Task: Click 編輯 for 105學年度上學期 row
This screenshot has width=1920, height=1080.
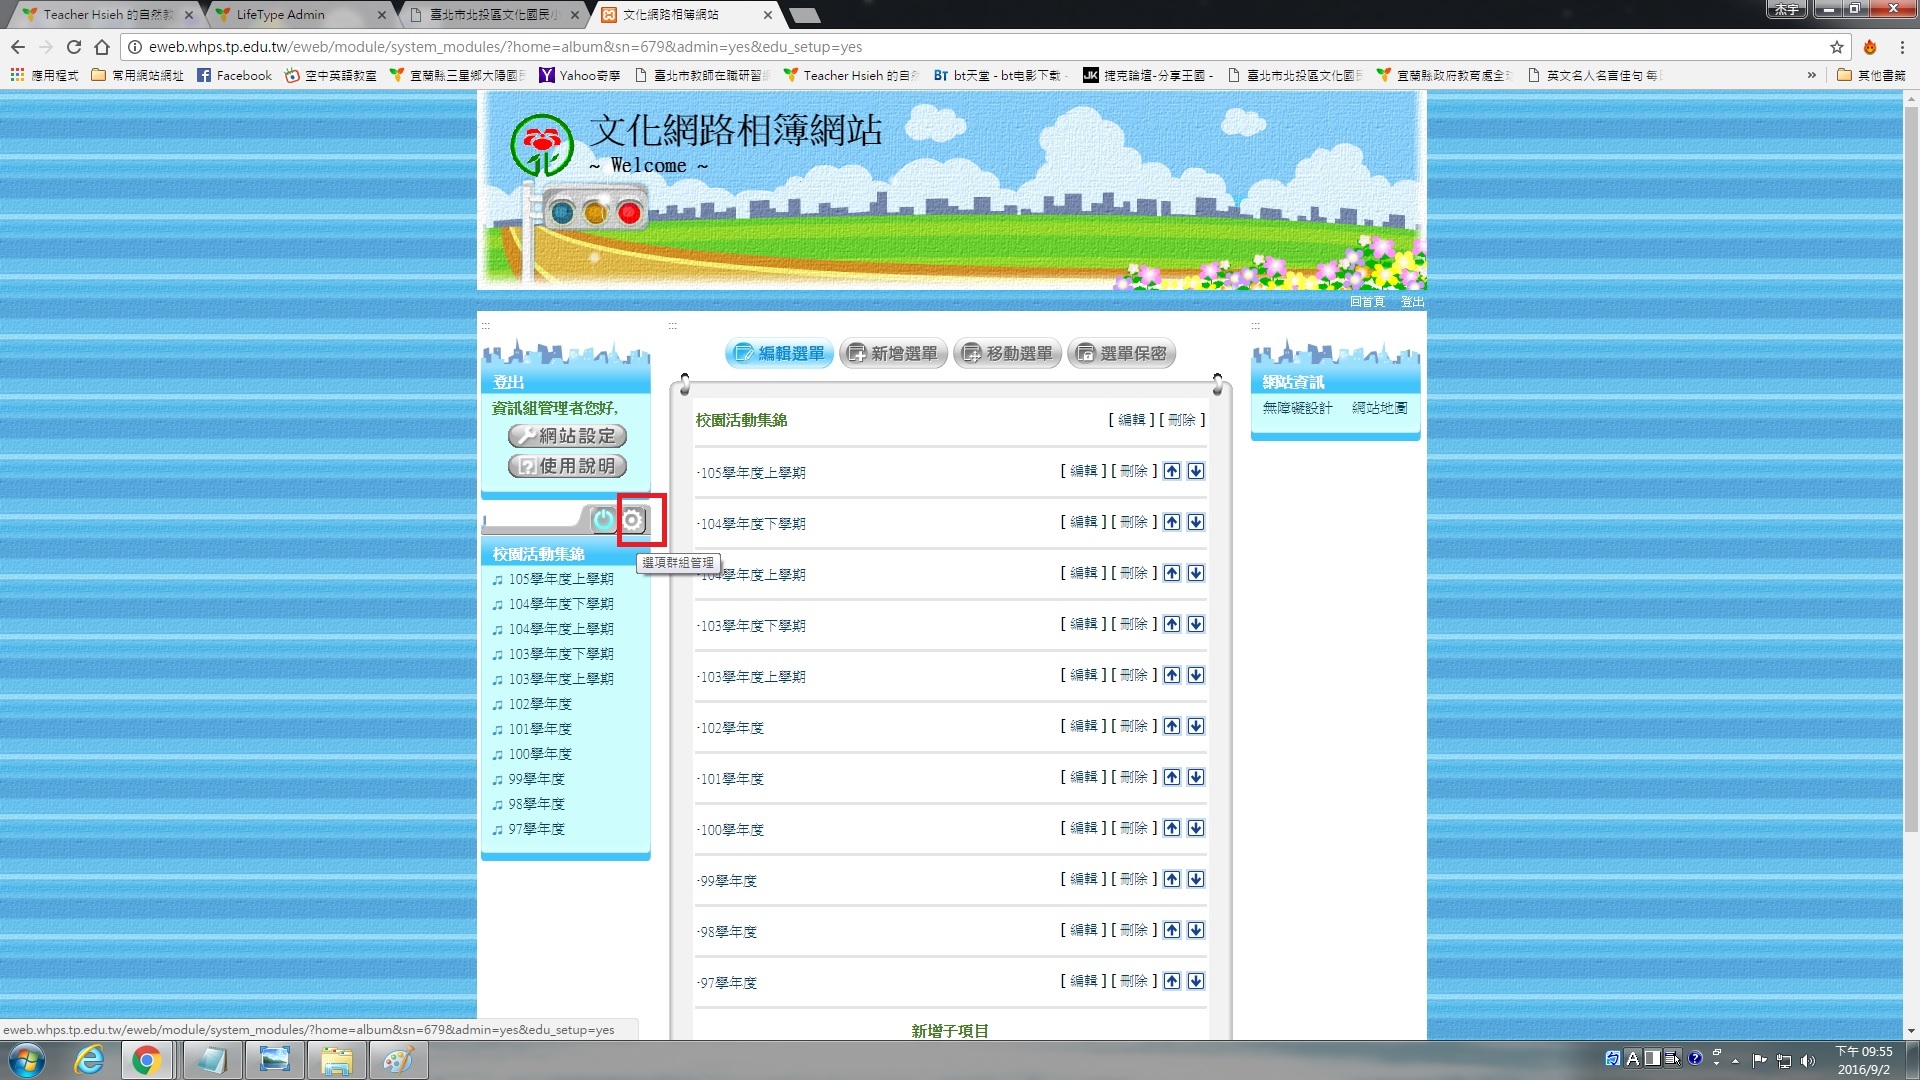Action: click(x=1084, y=471)
